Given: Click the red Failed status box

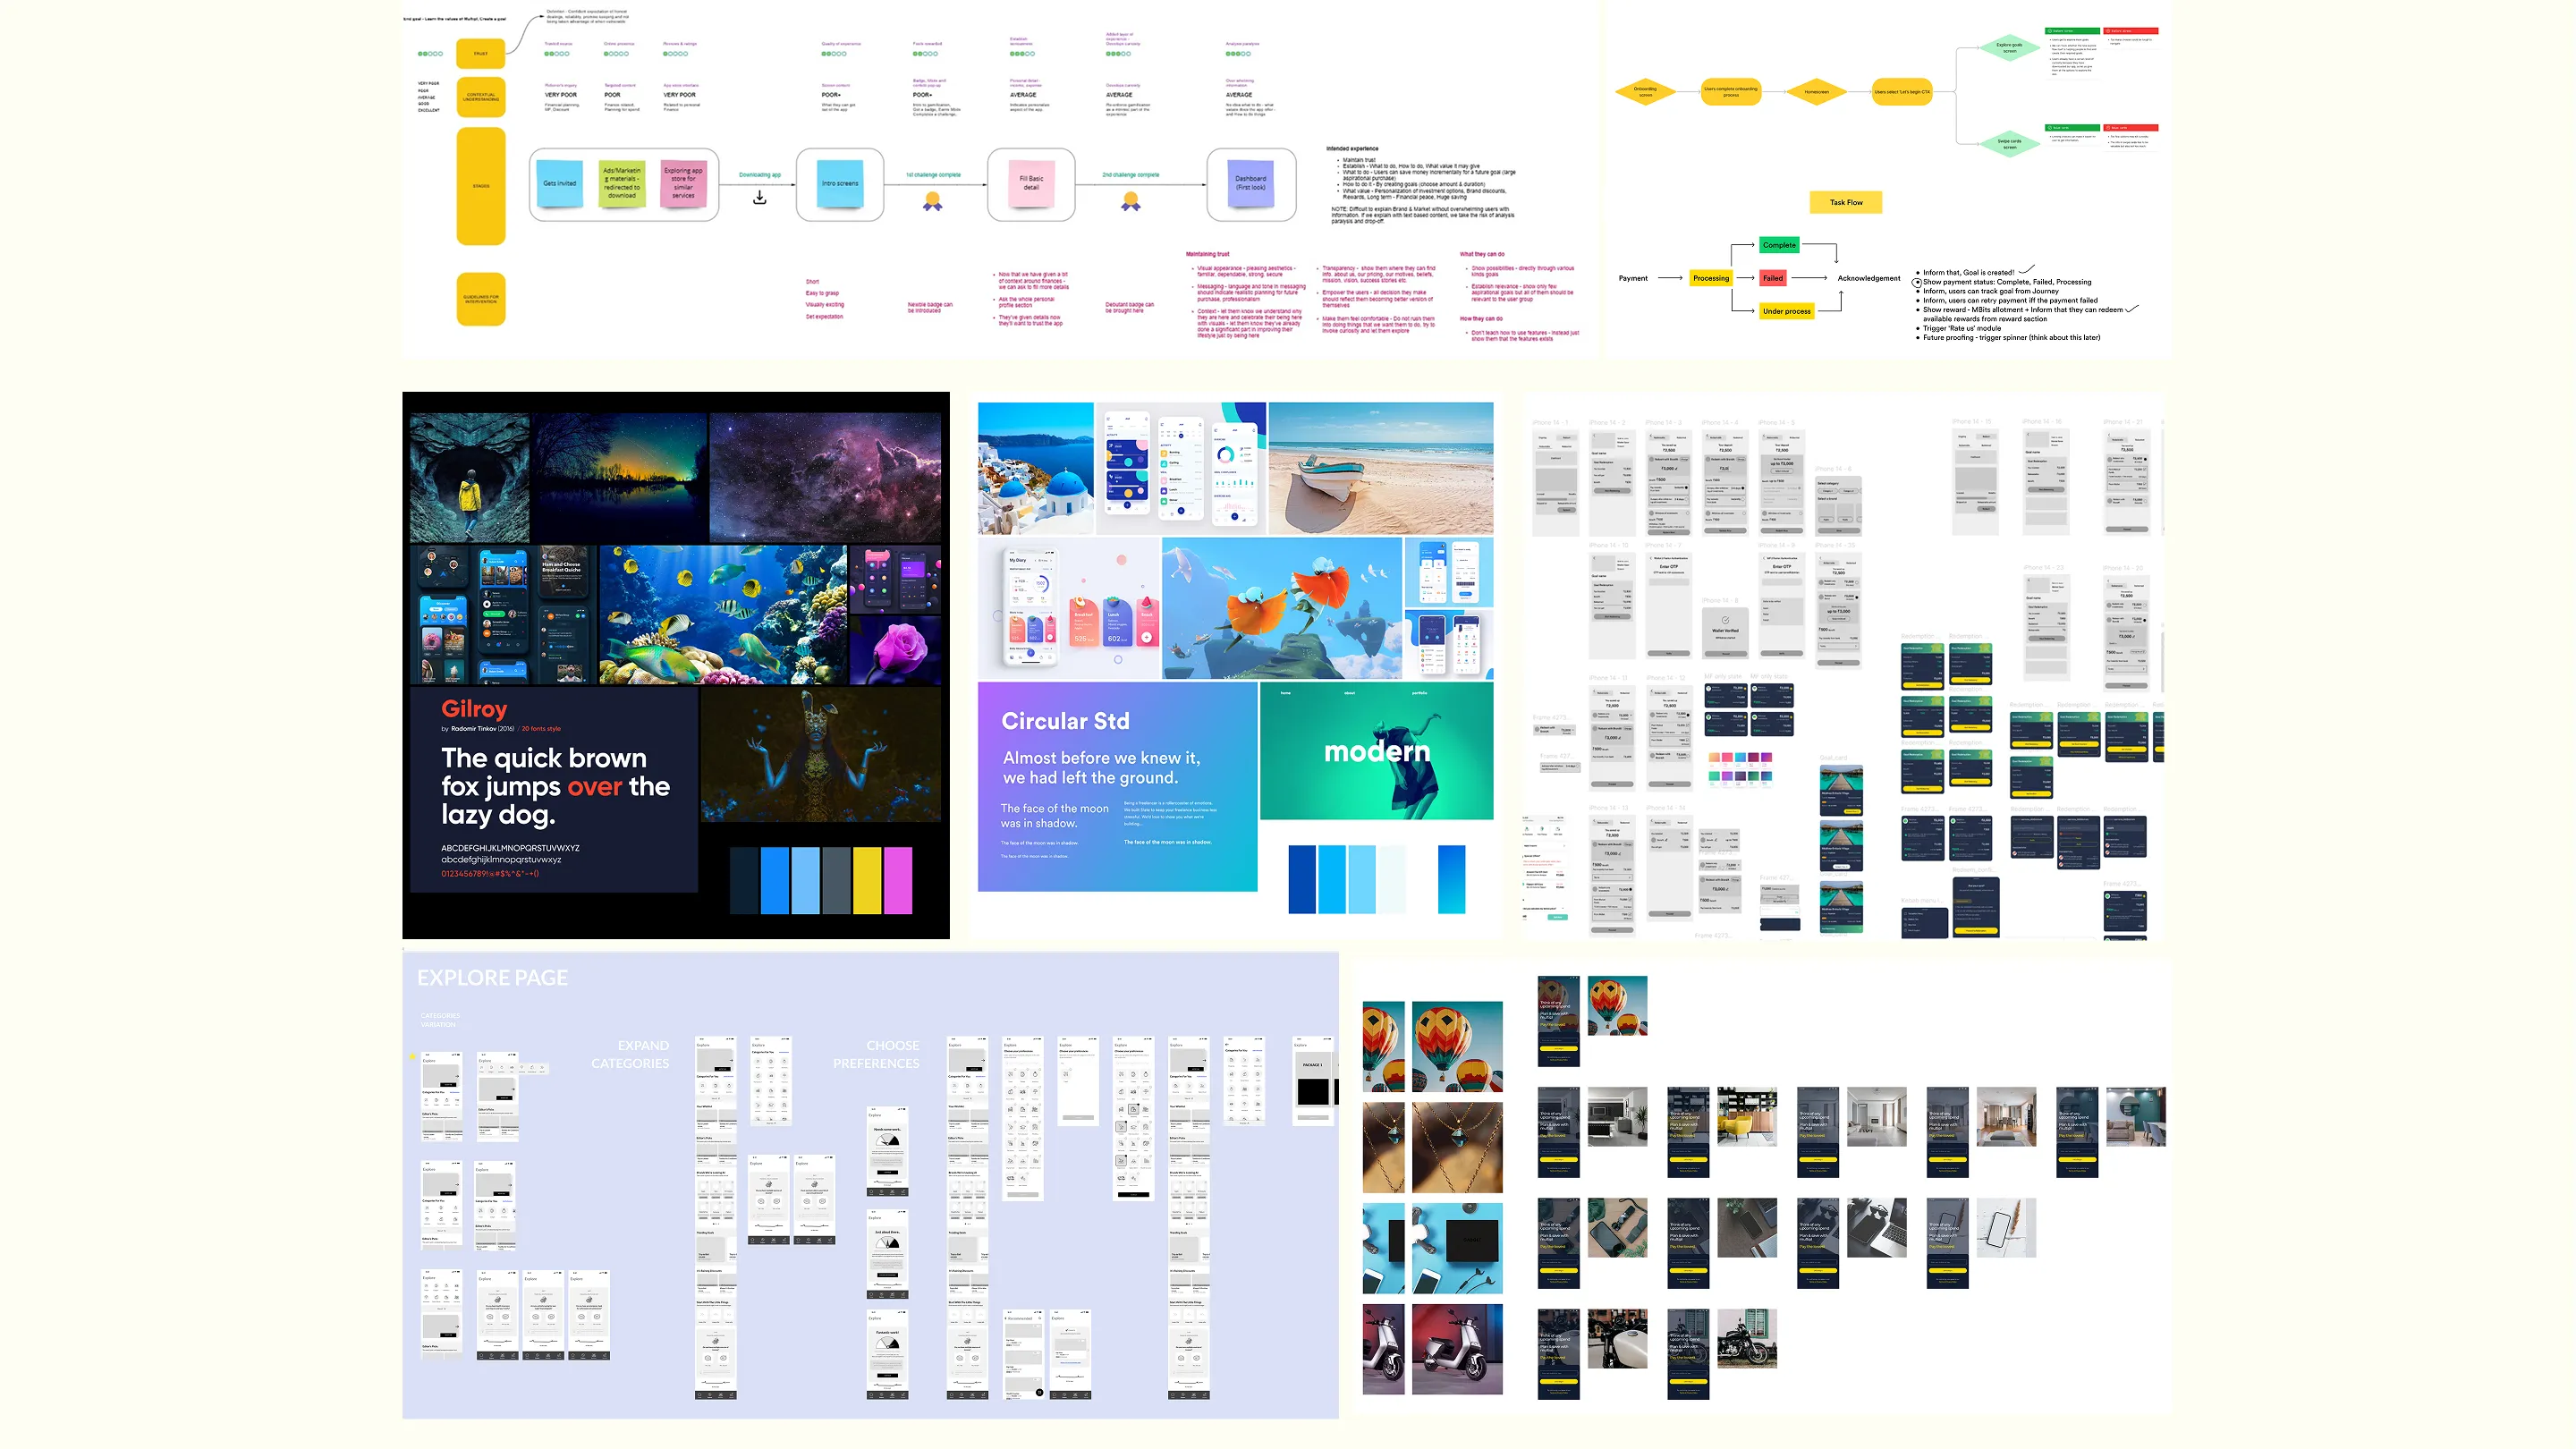Looking at the screenshot, I should point(1773,278).
